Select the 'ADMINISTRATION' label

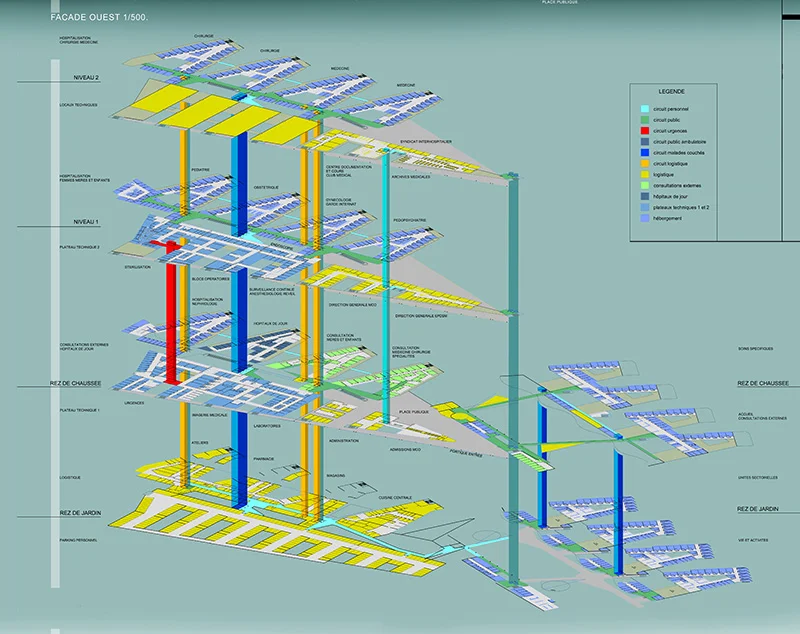(343, 440)
